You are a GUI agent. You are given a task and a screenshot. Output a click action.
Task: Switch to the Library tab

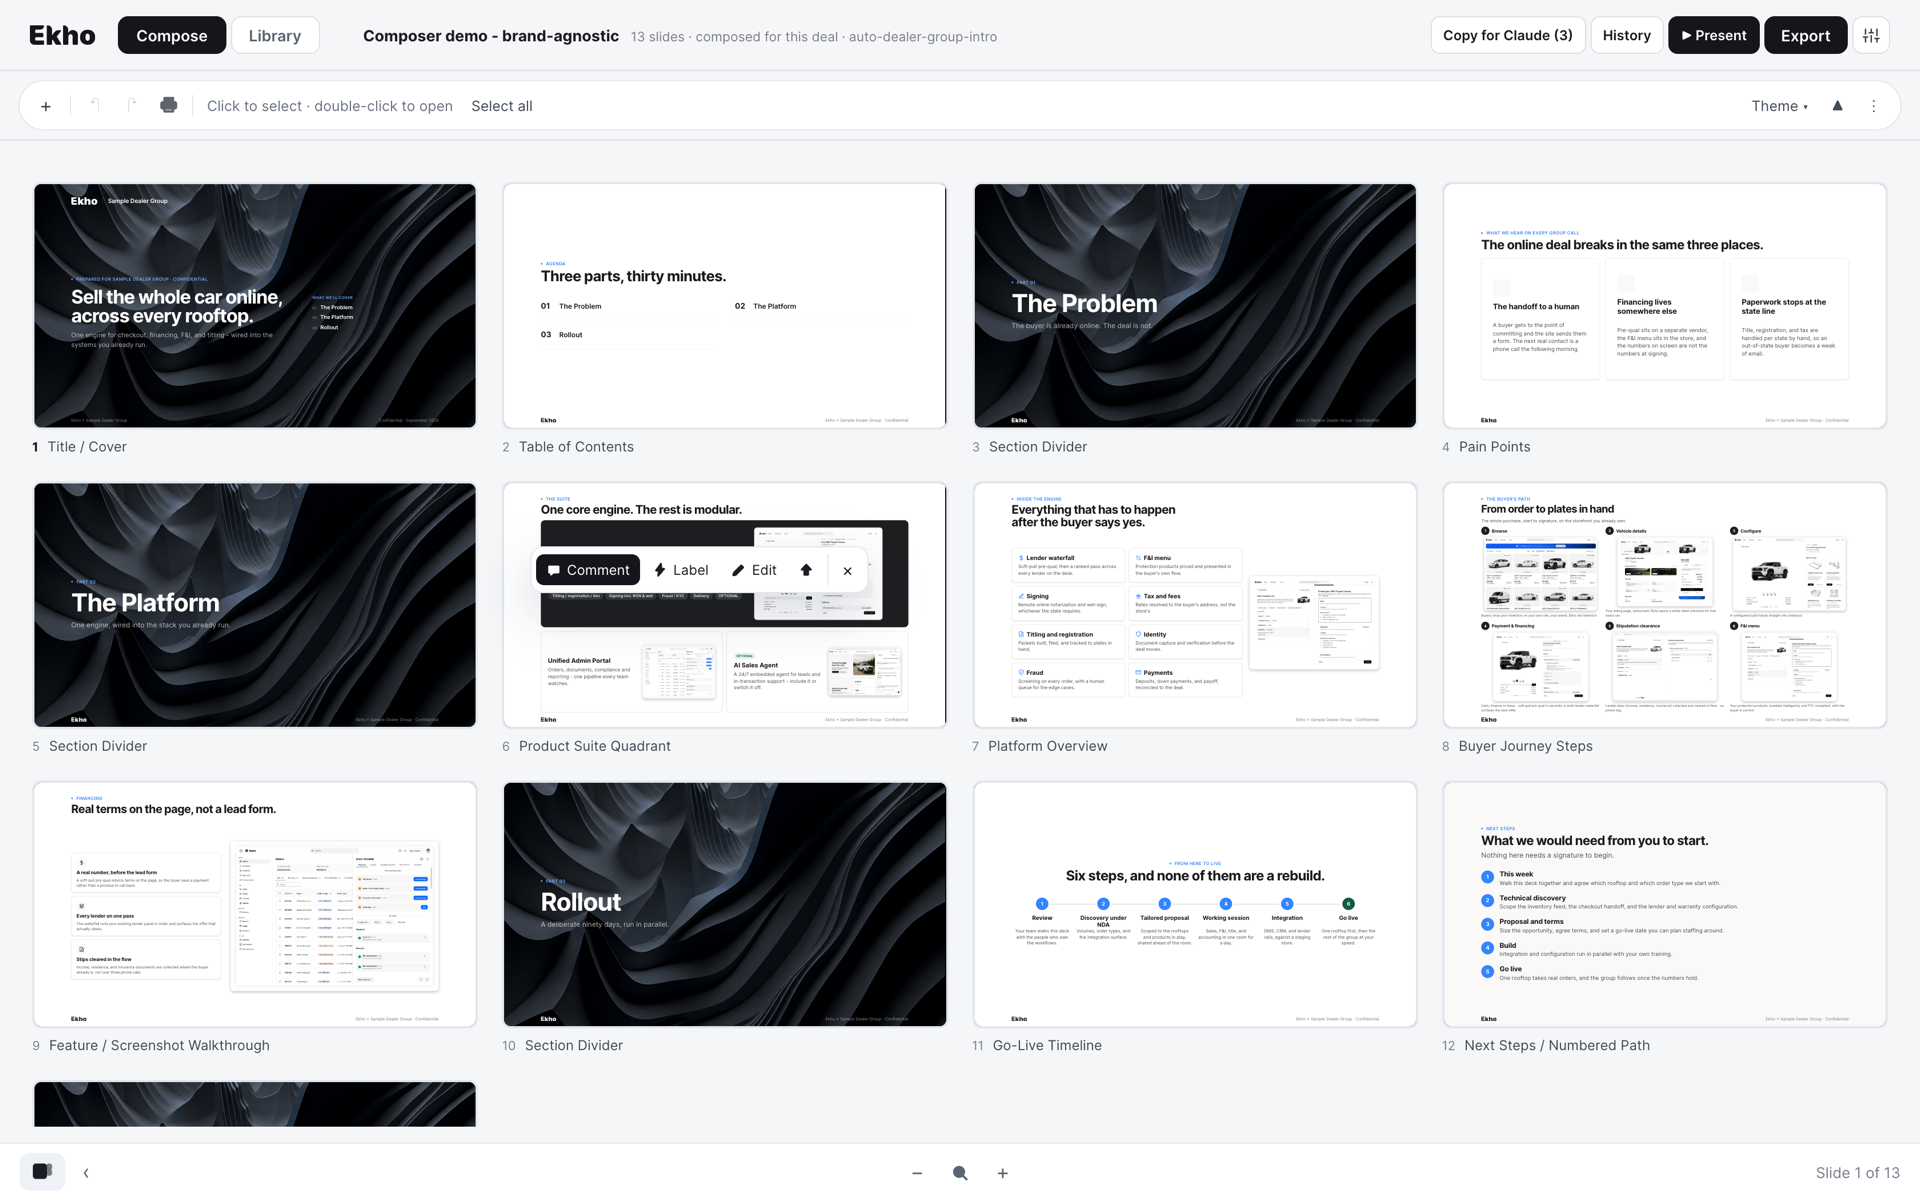coord(275,36)
